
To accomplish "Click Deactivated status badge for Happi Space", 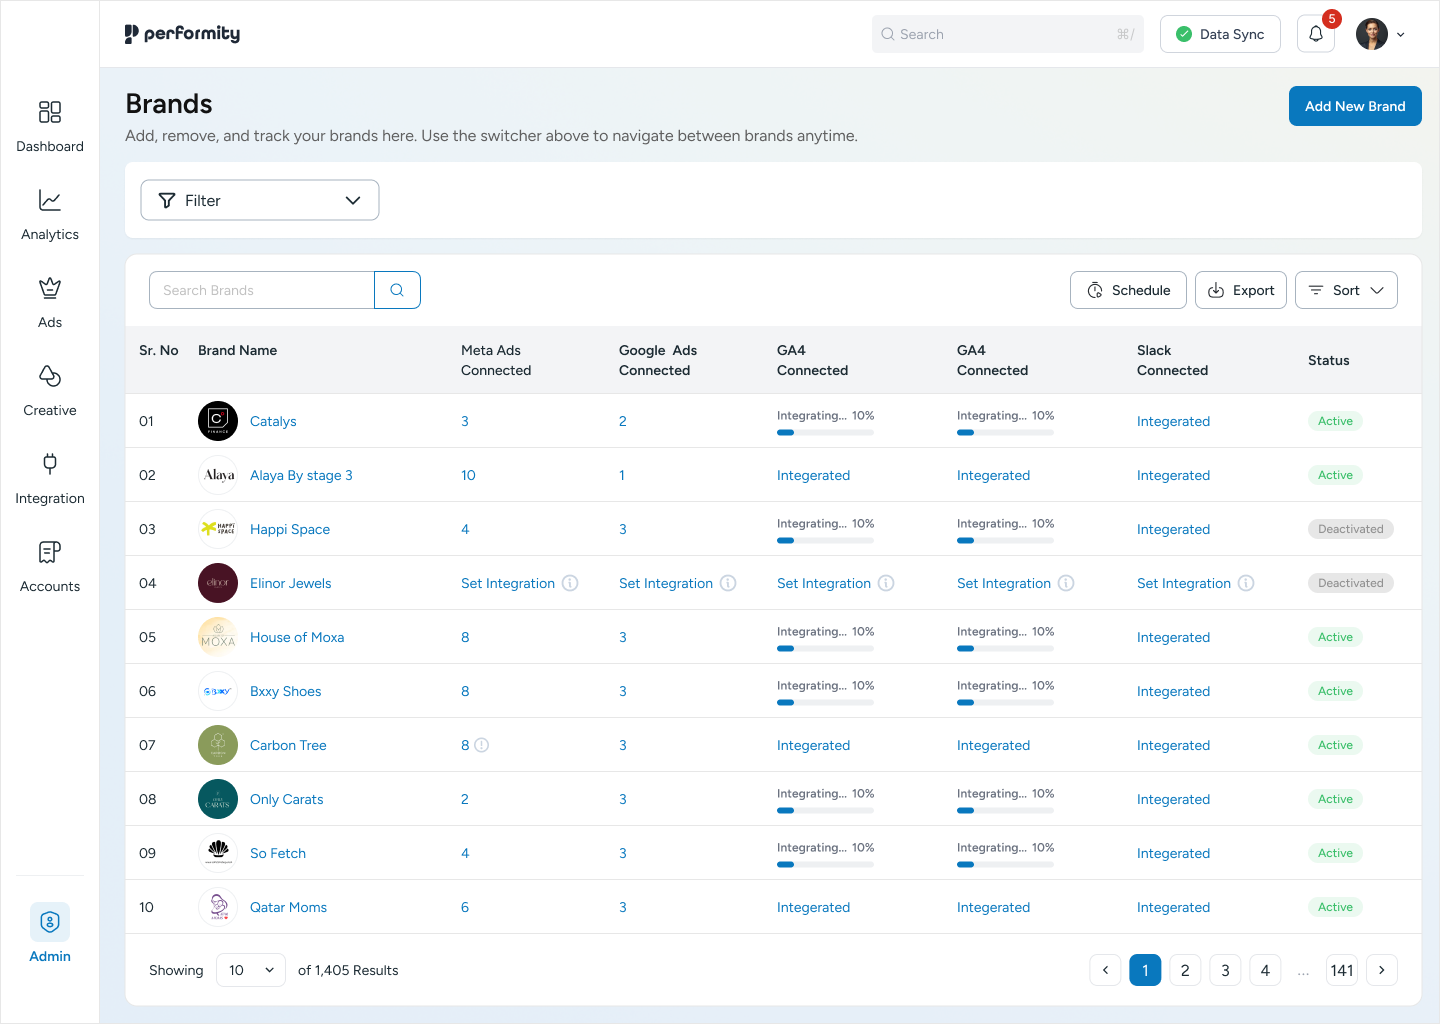I will 1350,529.
